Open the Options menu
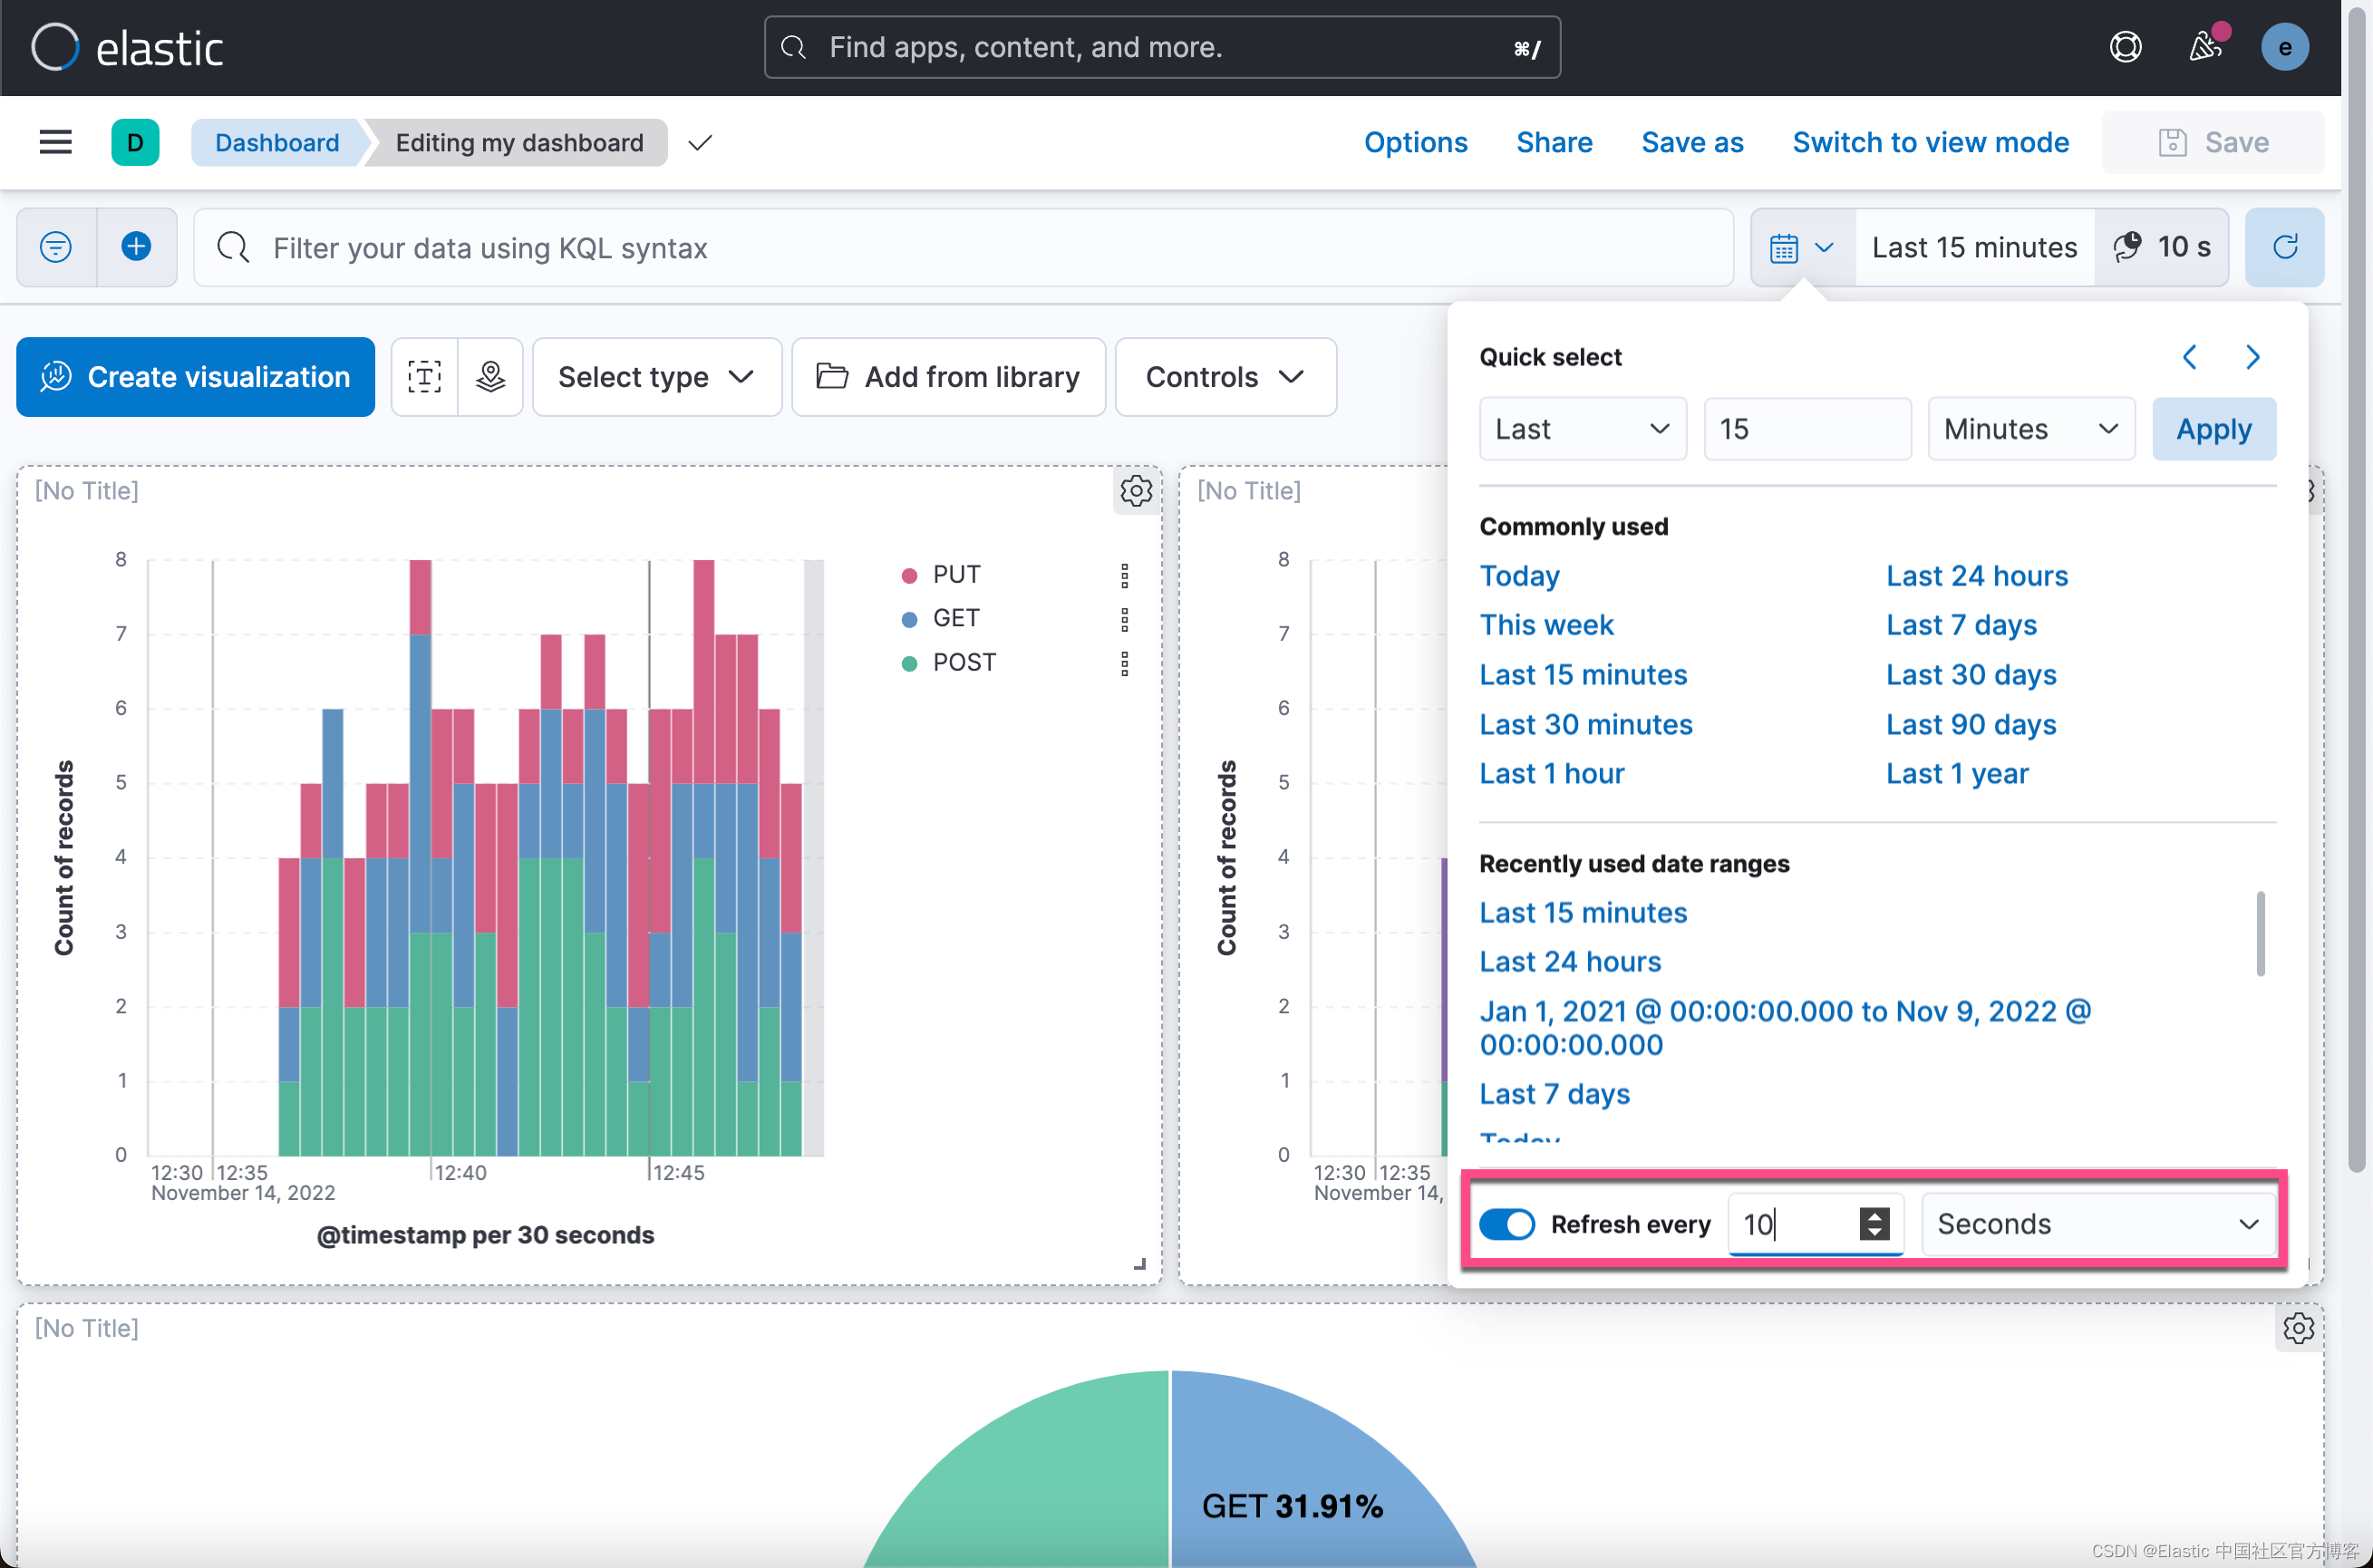The width and height of the screenshot is (2373, 1568). pos(1415,142)
